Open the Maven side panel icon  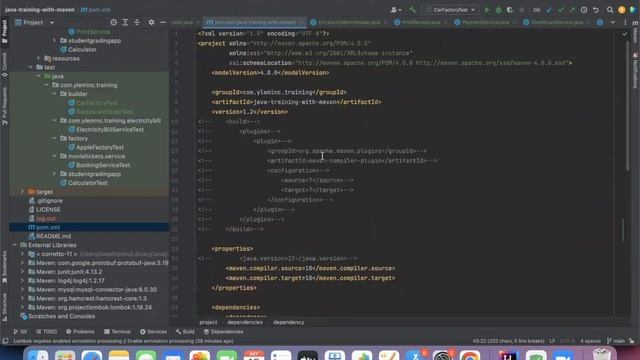pos(635,32)
